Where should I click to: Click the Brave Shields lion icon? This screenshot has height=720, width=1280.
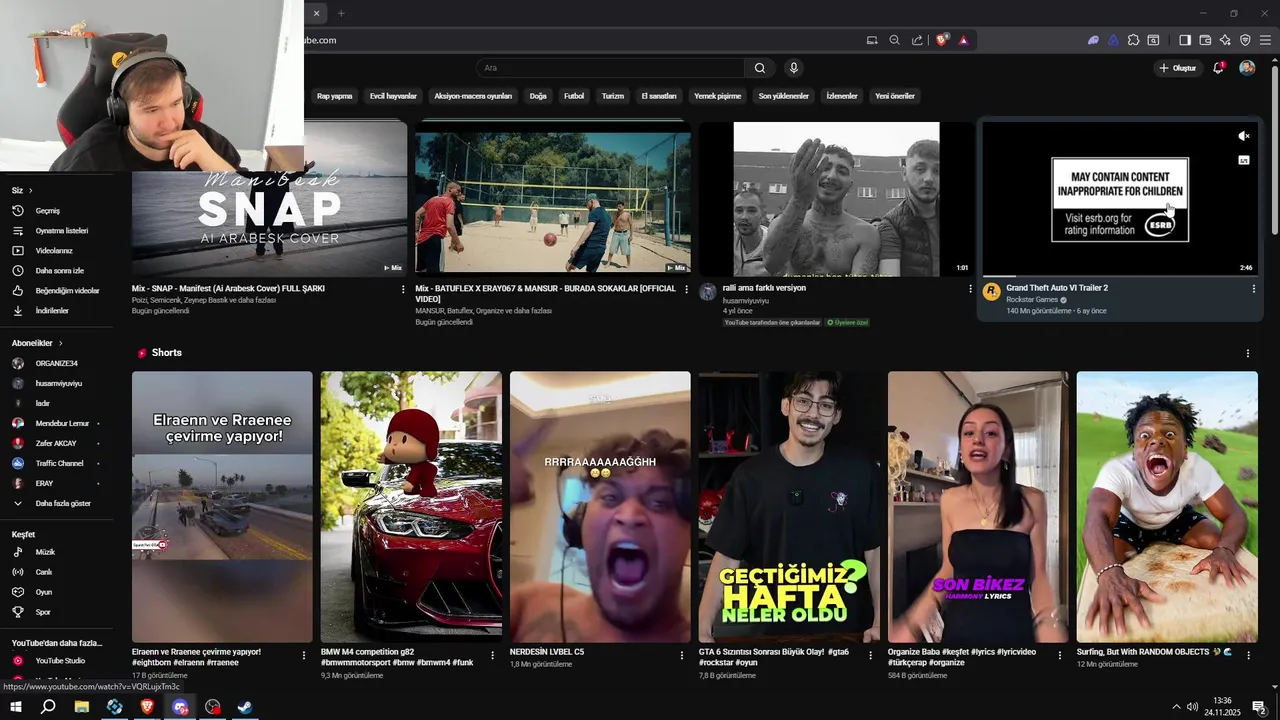tap(942, 40)
